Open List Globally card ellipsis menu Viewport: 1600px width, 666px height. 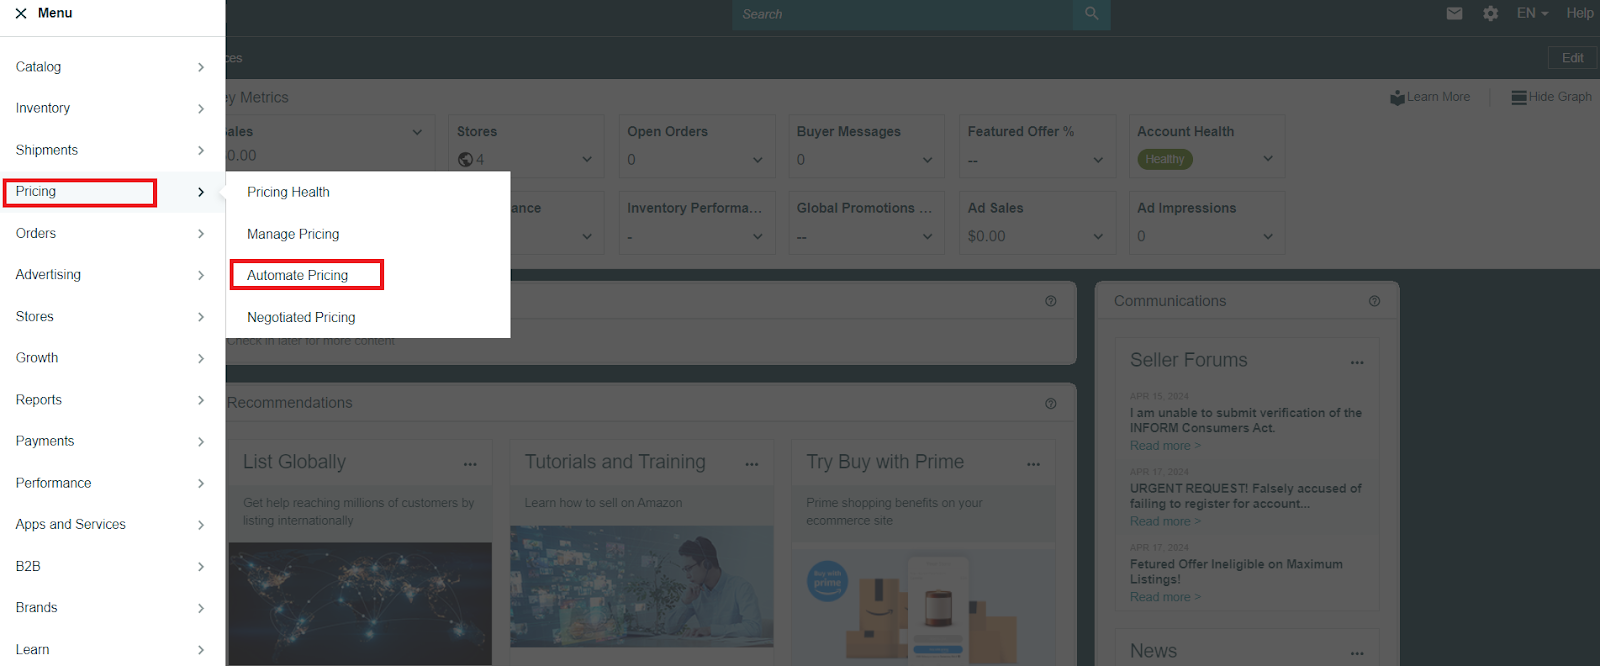pyautogui.click(x=470, y=464)
